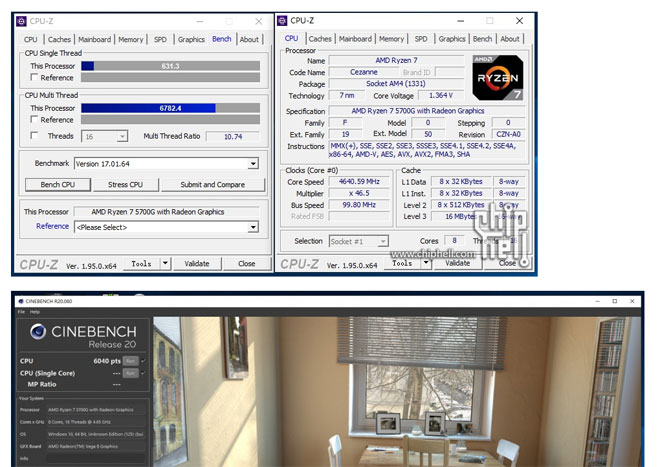Click the Submit and Compare button
The image size is (660, 467).
pyautogui.click(x=213, y=184)
